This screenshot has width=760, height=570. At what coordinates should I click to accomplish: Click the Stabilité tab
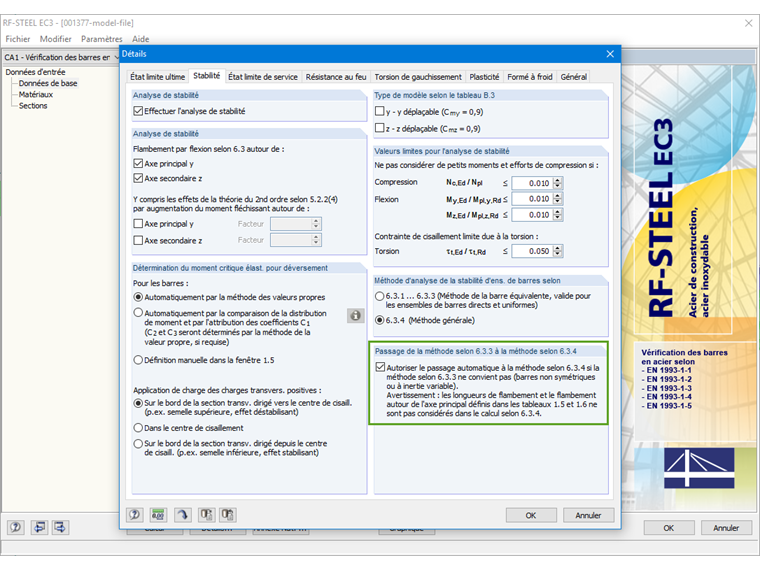(x=206, y=76)
